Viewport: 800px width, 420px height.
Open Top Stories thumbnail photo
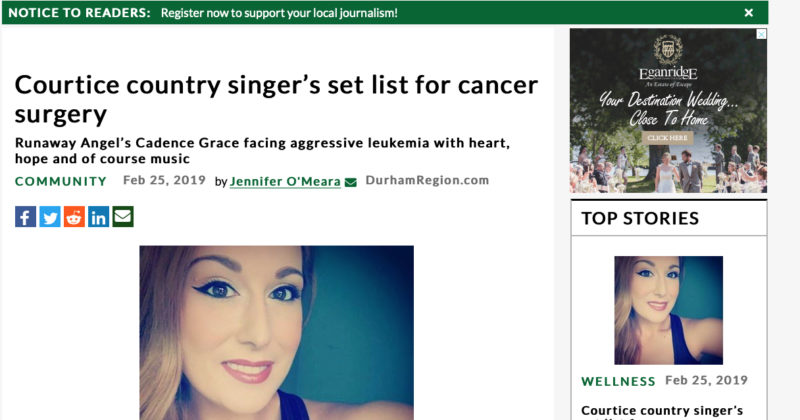(668, 310)
